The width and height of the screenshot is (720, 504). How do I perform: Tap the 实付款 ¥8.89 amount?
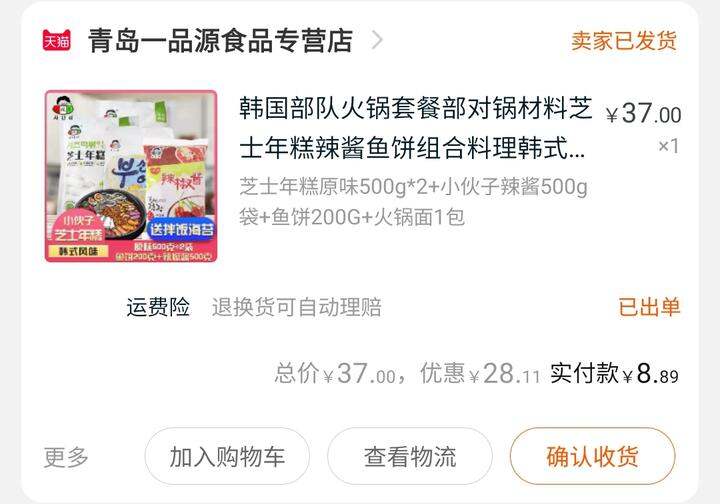[x=614, y=373]
